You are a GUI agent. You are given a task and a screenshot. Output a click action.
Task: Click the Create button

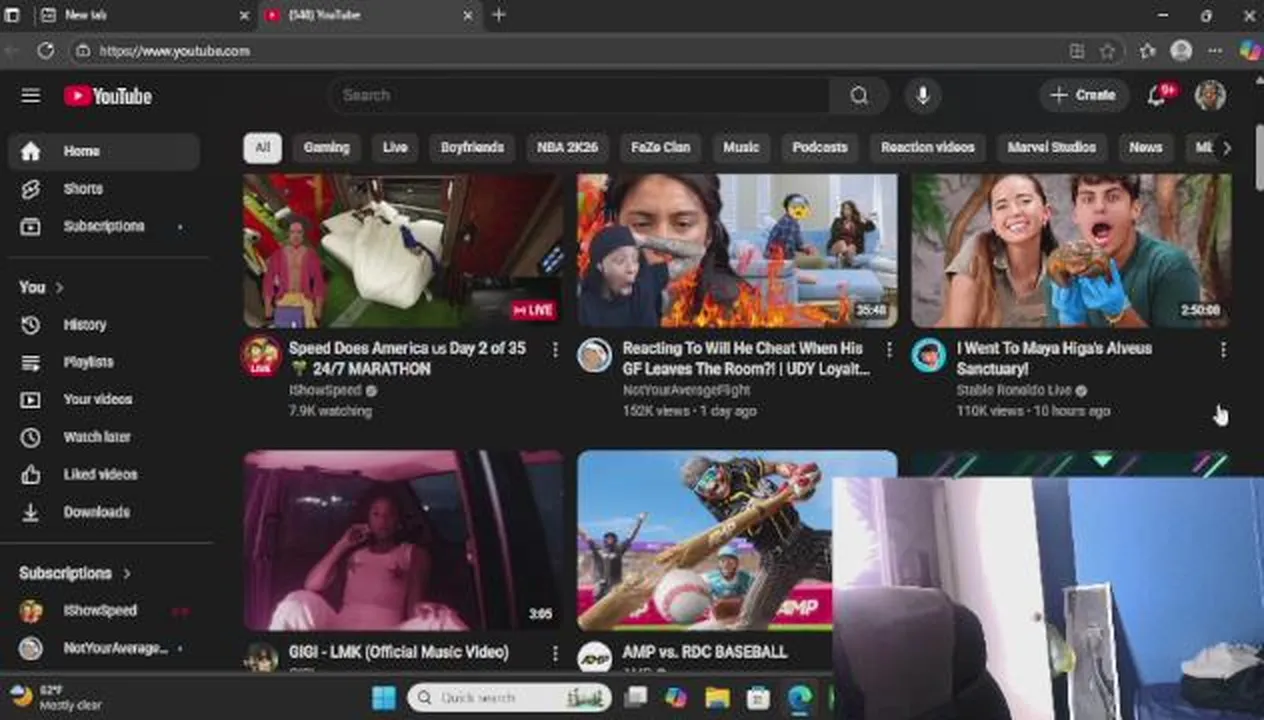point(1084,96)
